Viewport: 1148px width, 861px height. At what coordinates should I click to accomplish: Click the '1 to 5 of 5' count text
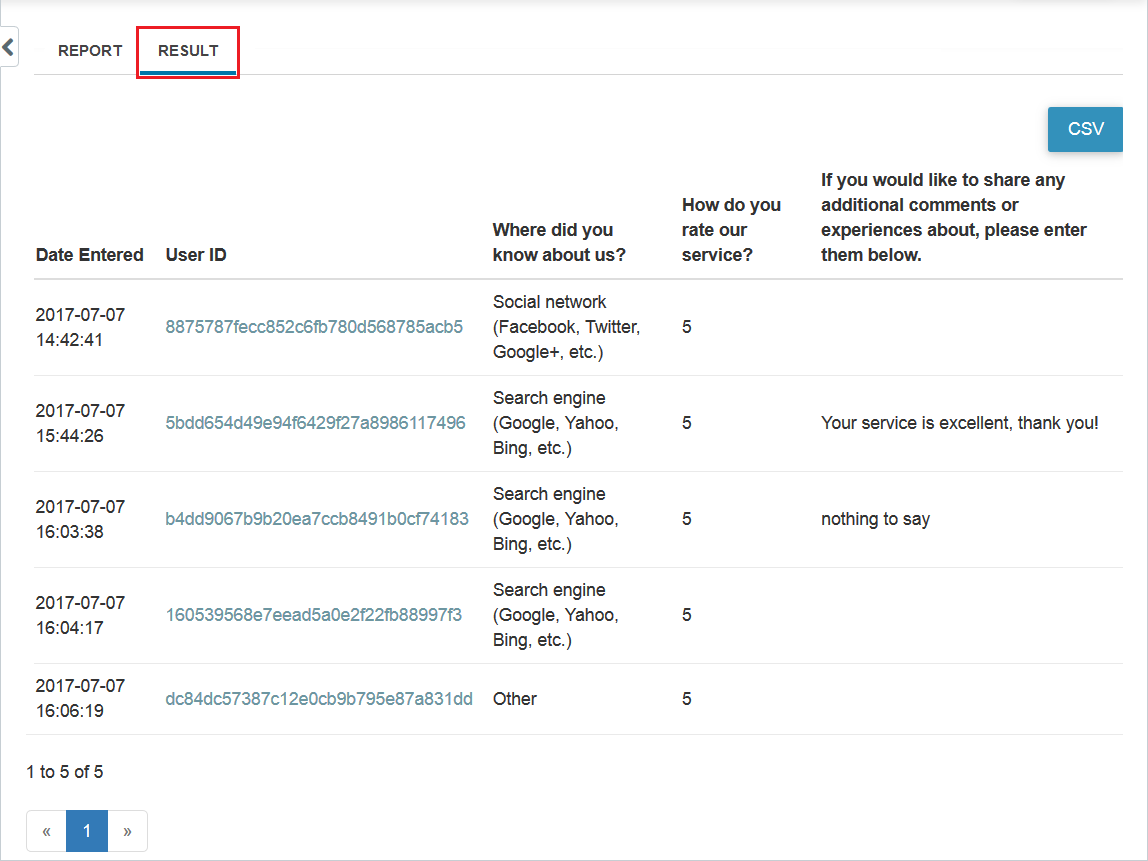(x=65, y=772)
